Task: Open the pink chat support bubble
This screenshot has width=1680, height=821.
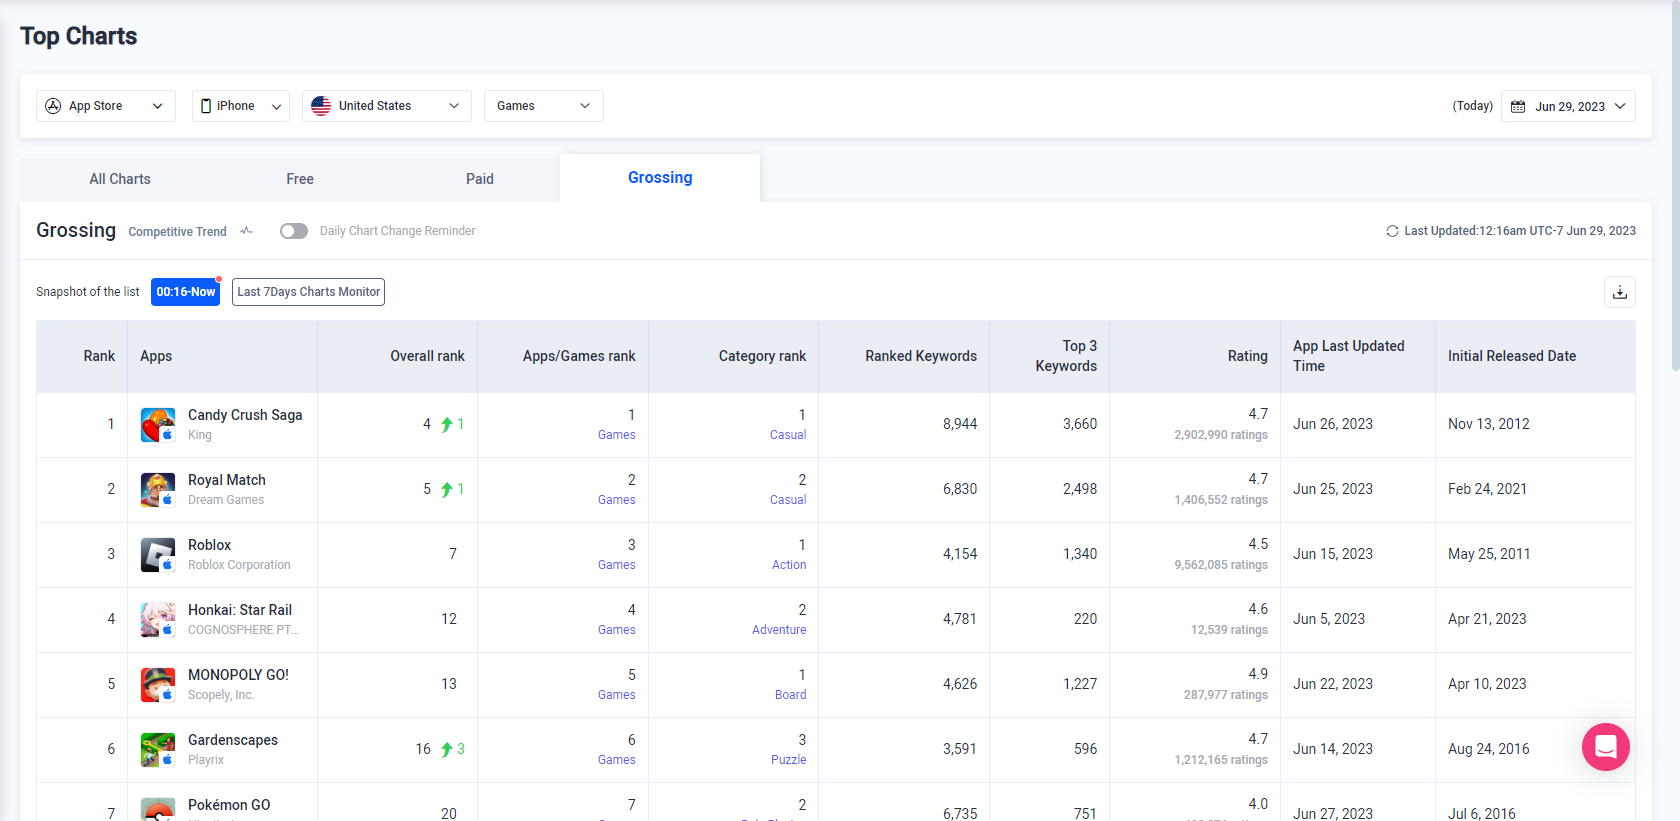Action: click(1605, 747)
